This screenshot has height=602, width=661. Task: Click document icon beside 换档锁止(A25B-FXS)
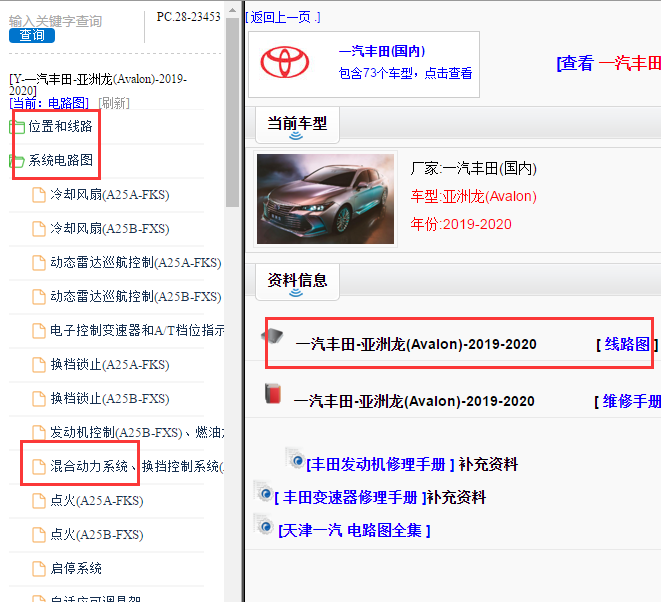pyautogui.click(x=39, y=399)
